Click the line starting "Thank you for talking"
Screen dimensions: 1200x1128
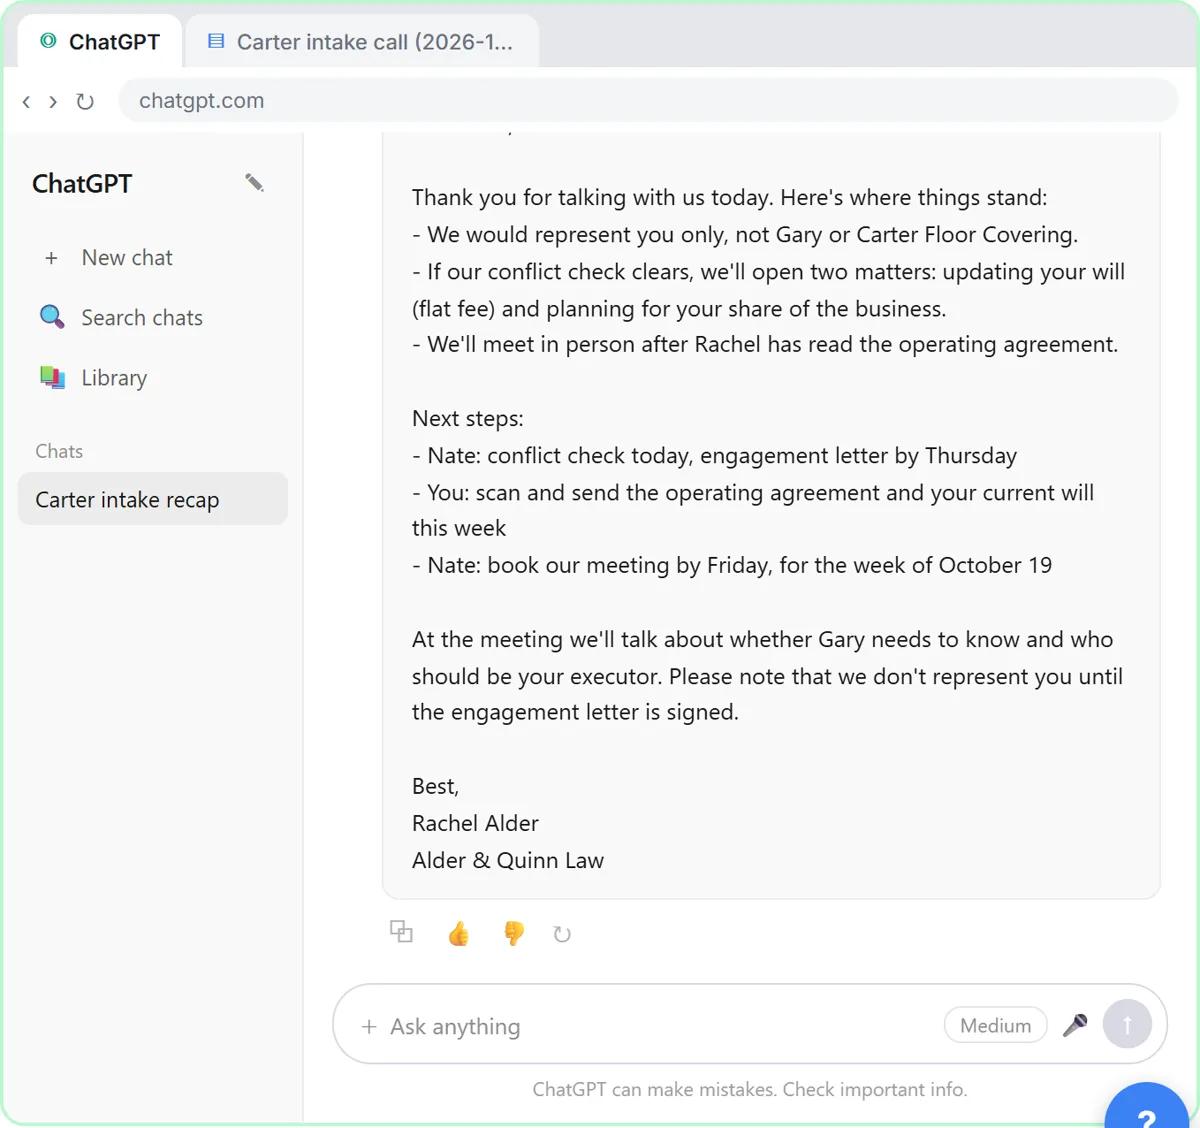click(x=730, y=198)
